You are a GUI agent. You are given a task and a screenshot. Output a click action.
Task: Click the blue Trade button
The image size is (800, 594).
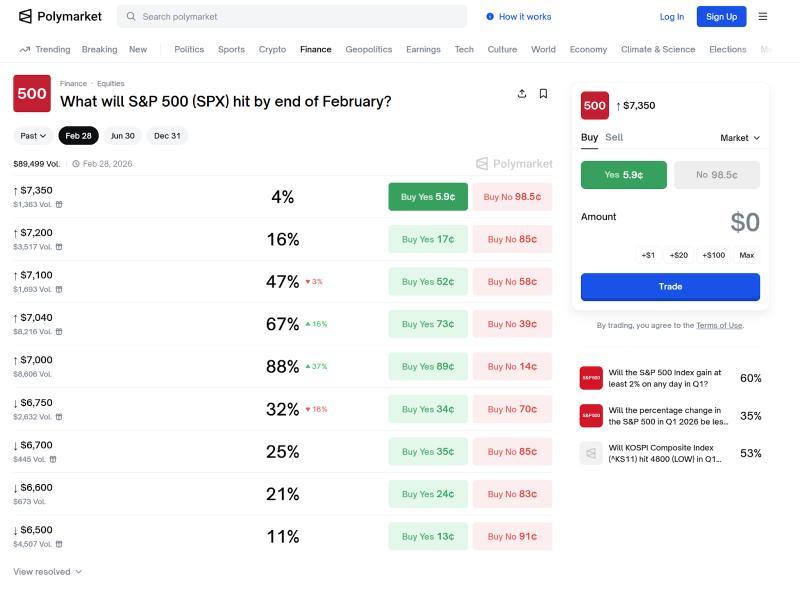click(x=670, y=286)
